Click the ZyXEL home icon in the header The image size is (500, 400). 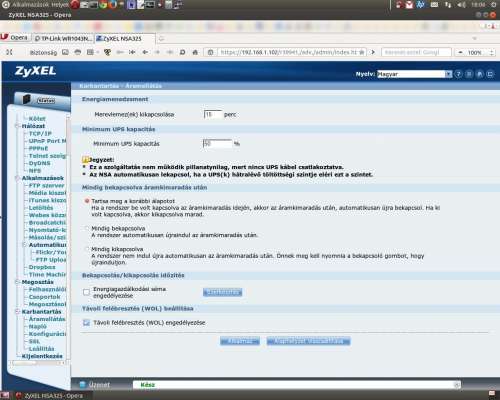[480, 74]
